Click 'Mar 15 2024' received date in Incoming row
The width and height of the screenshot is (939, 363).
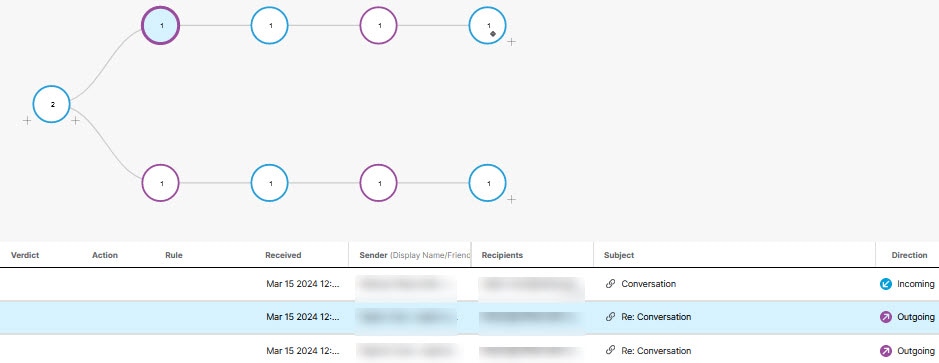click(302, 284)
